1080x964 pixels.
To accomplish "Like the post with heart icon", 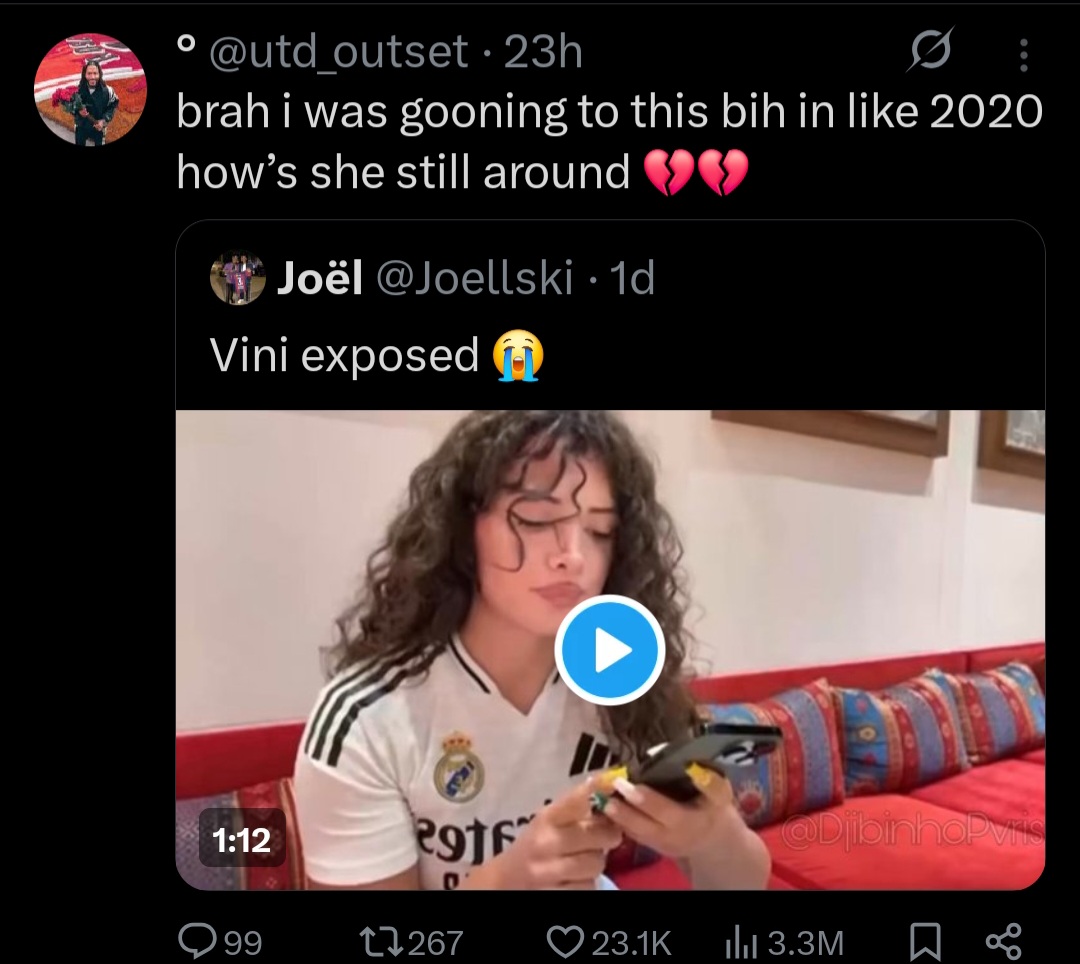I will (x=565, y=941).
